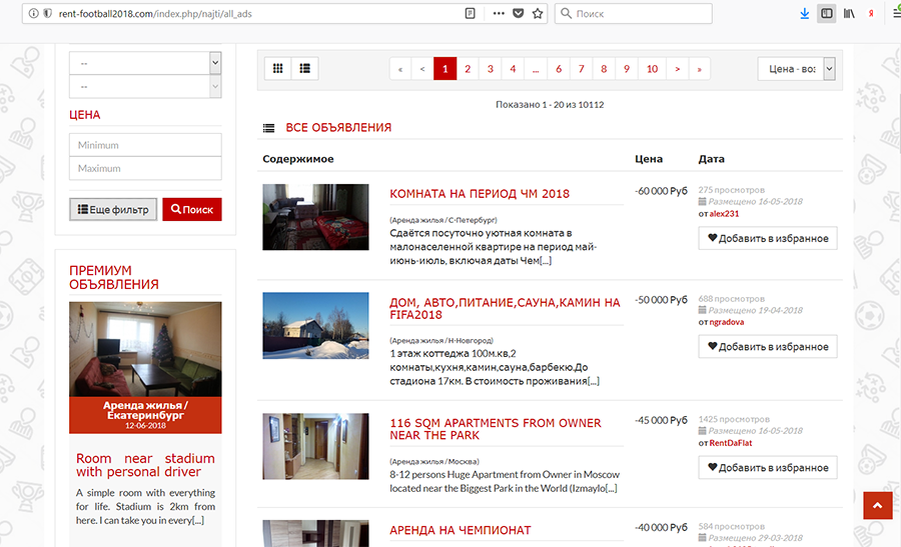901x547 pixels.
Task: Click the Yandex extension icon
Action: pyautogui.click(x=871, y=13)
